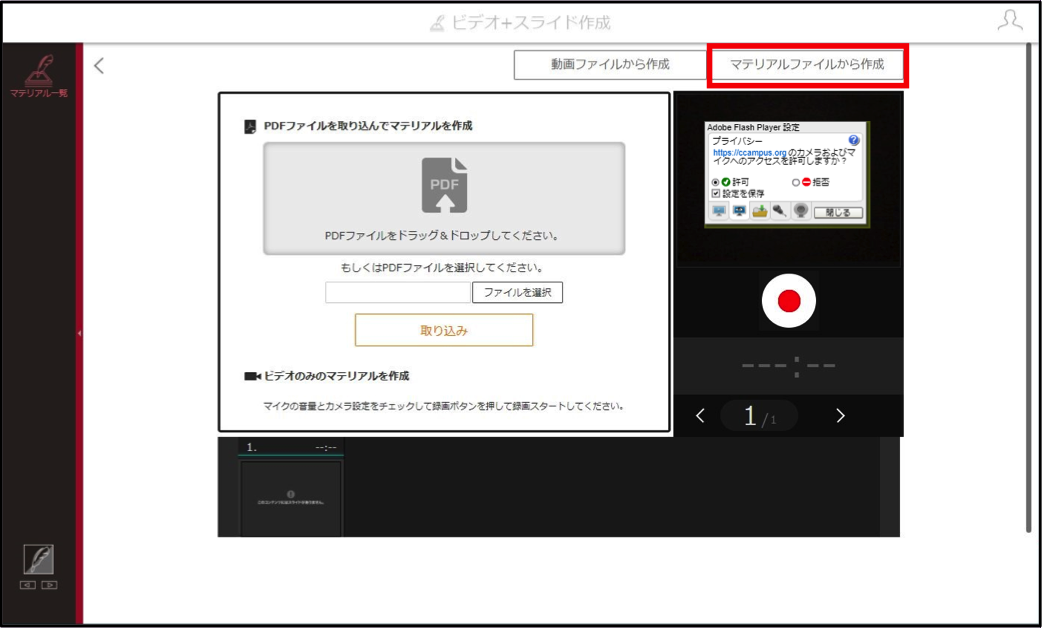Viewport: 1042px width, 628px height.
Task: Click the PDF document icon in drop zone
Action: pyautogui.click(x=444, y=185)
